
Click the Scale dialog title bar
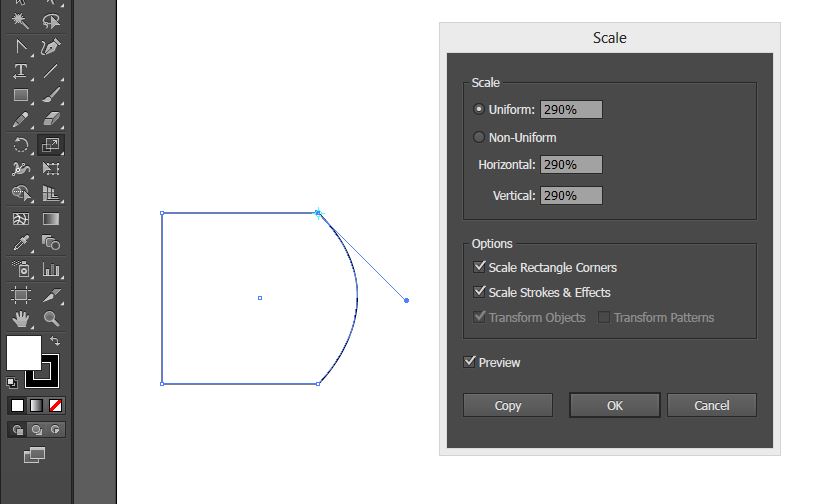point(610,38)
